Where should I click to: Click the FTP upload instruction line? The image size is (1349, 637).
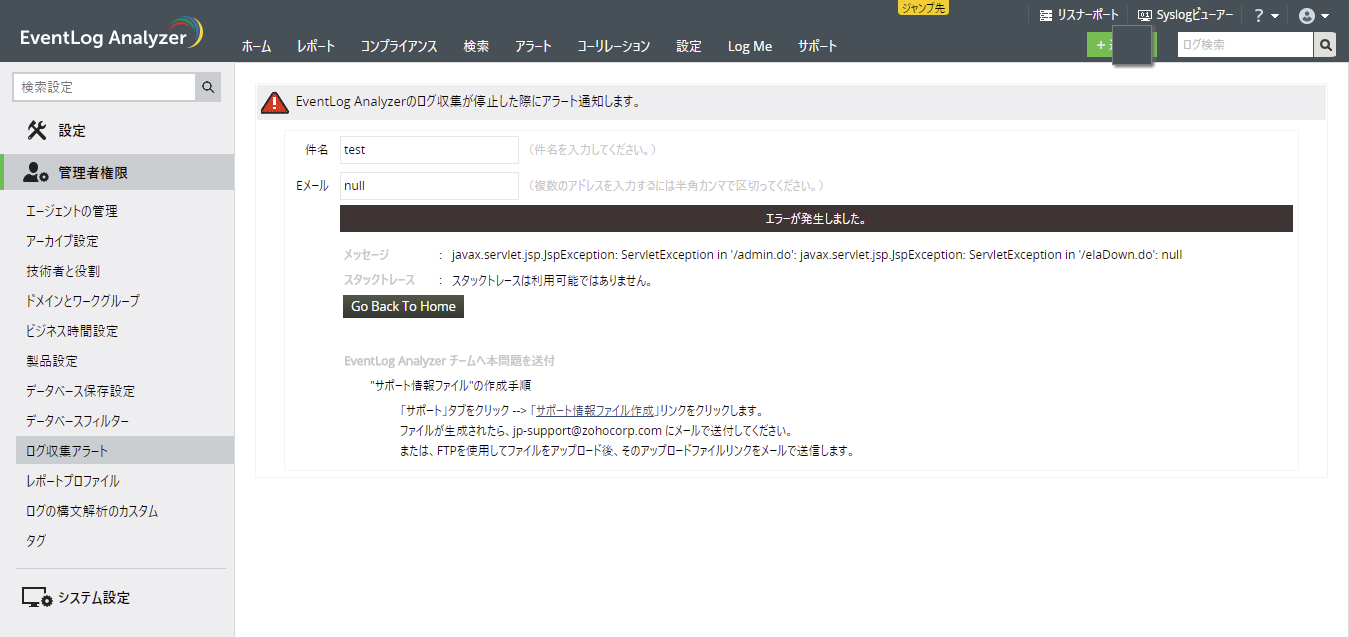(x=626, y=451)
